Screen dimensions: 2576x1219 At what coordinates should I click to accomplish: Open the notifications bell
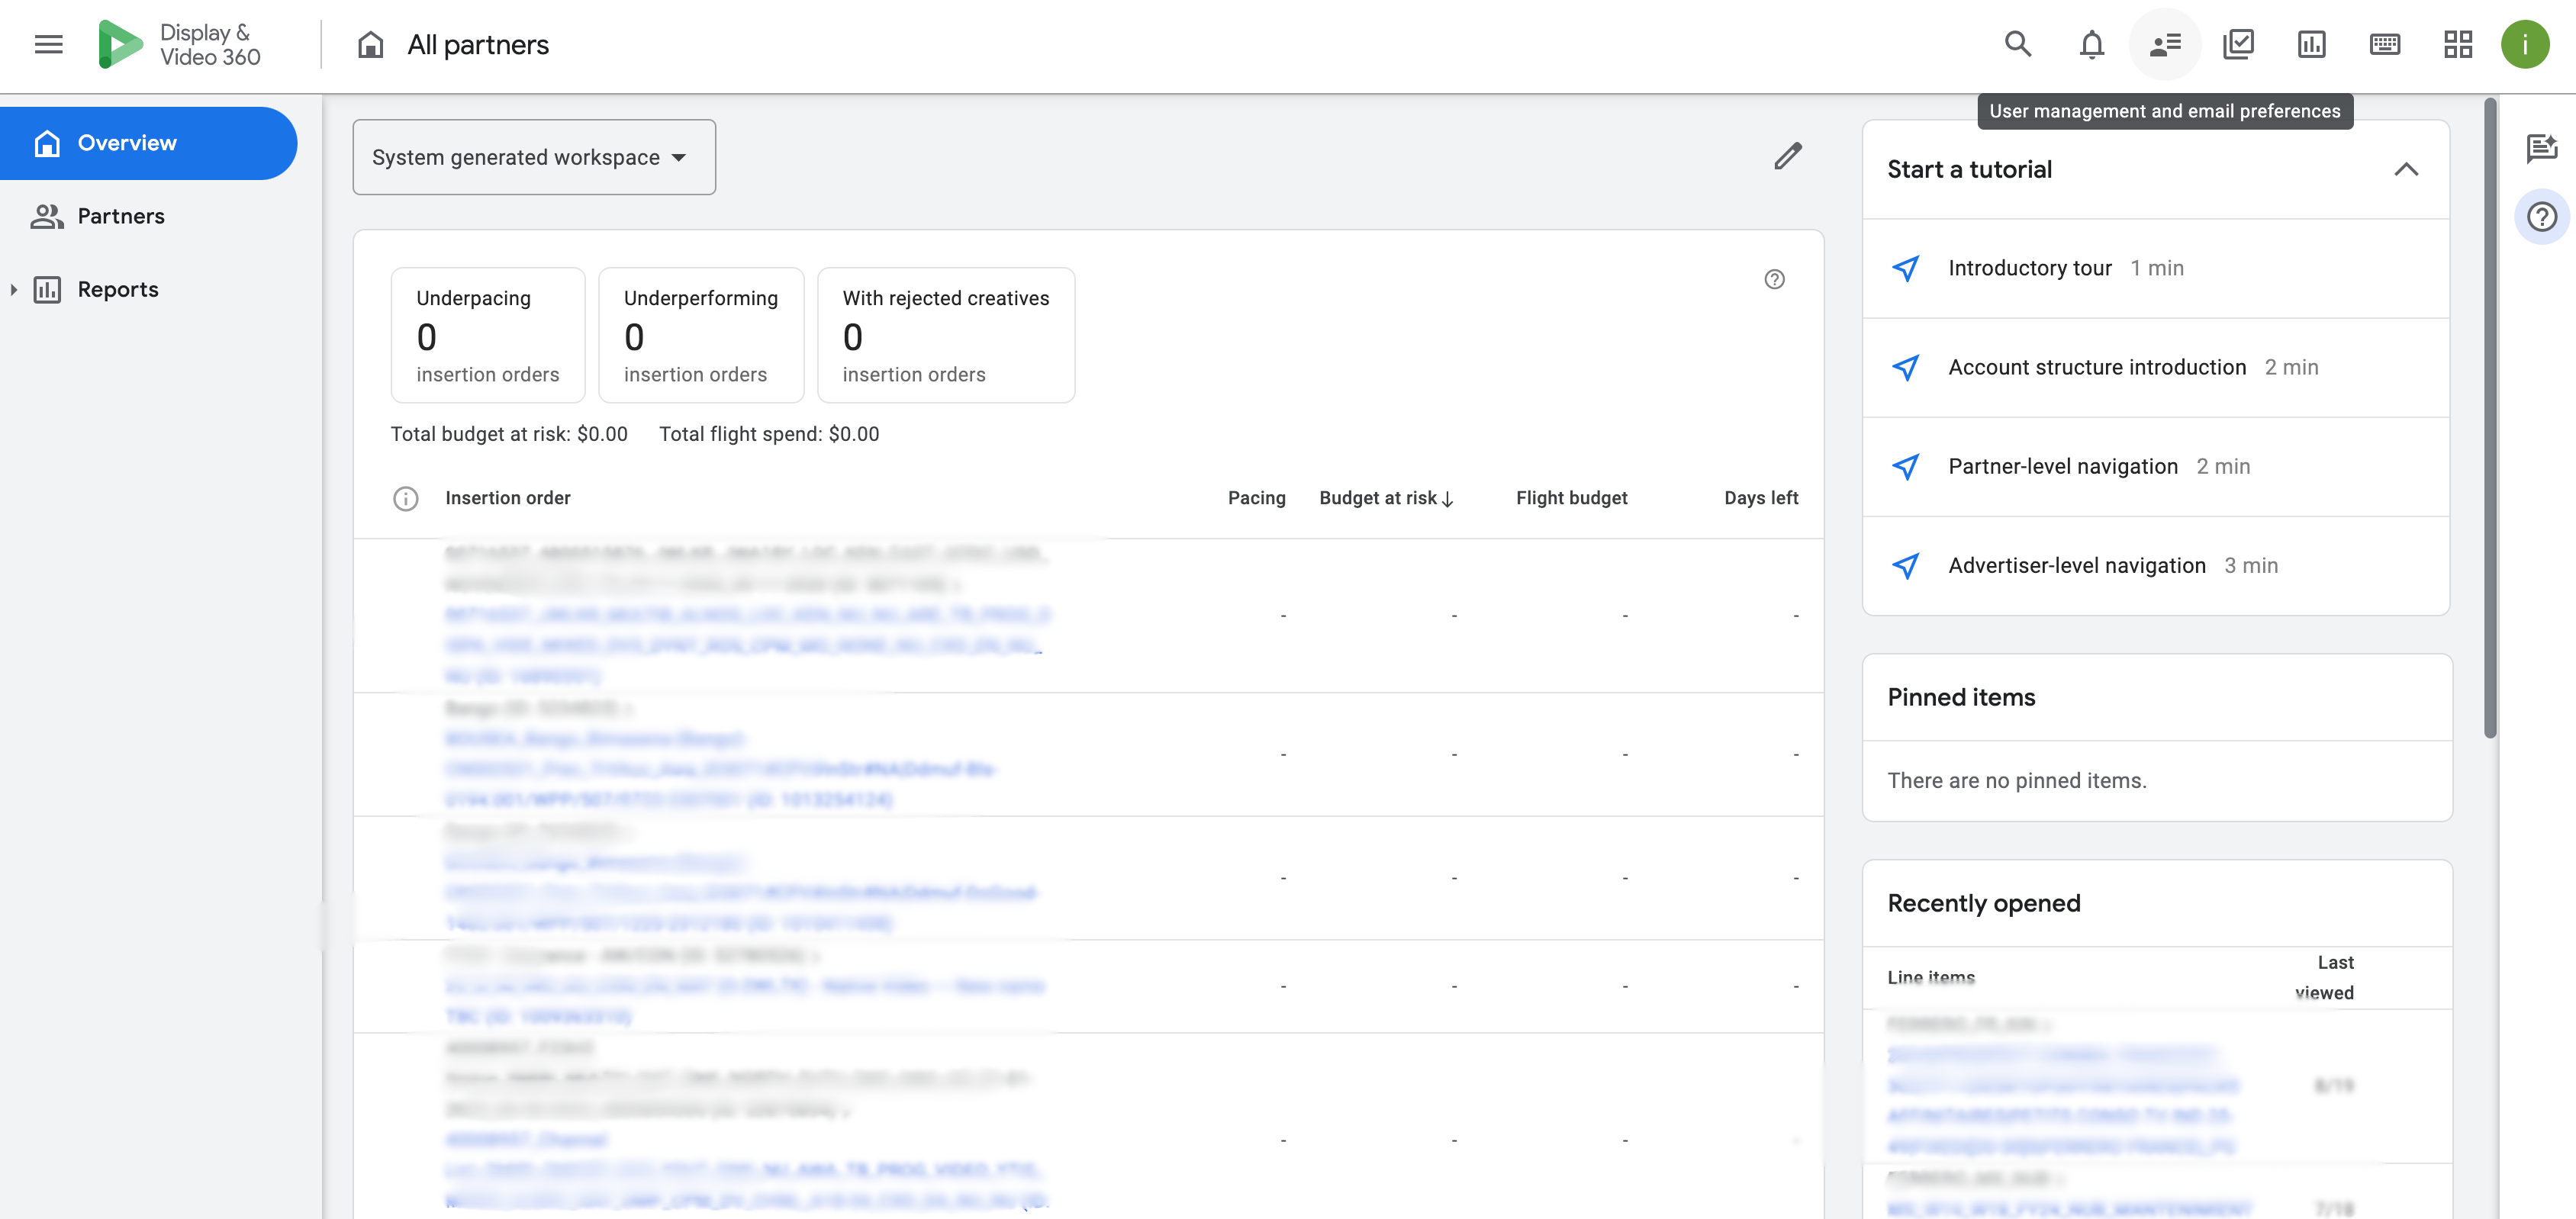pos(2091,44)
